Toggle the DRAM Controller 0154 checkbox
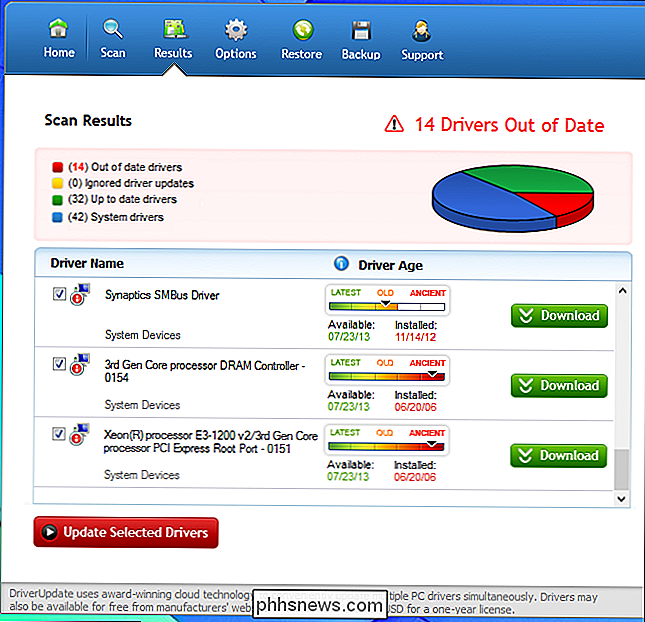The image size is (645, 622). (x=59, y=364)
